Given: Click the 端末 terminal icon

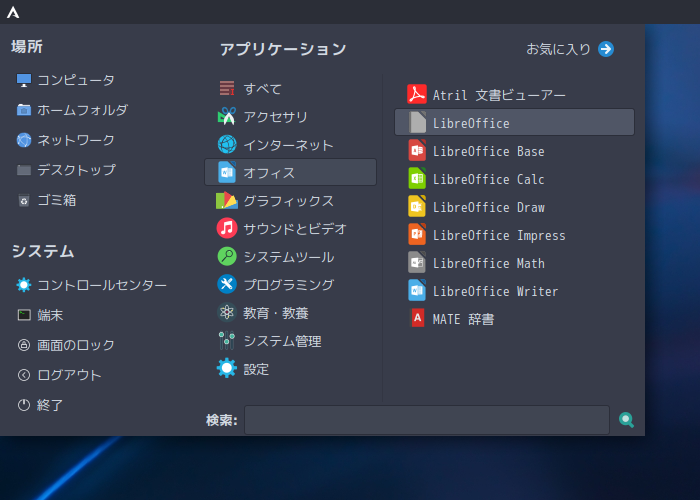Looking at the screenshot, I should [x=24, y=315].
